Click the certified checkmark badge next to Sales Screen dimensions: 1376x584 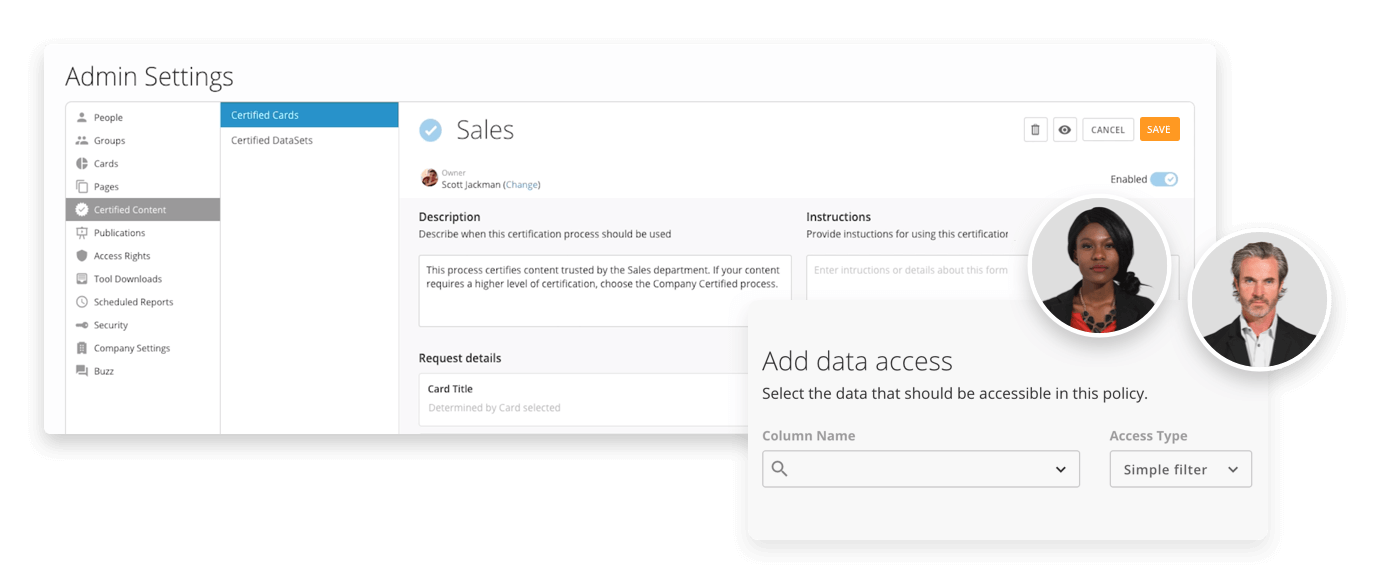point(431,129)
